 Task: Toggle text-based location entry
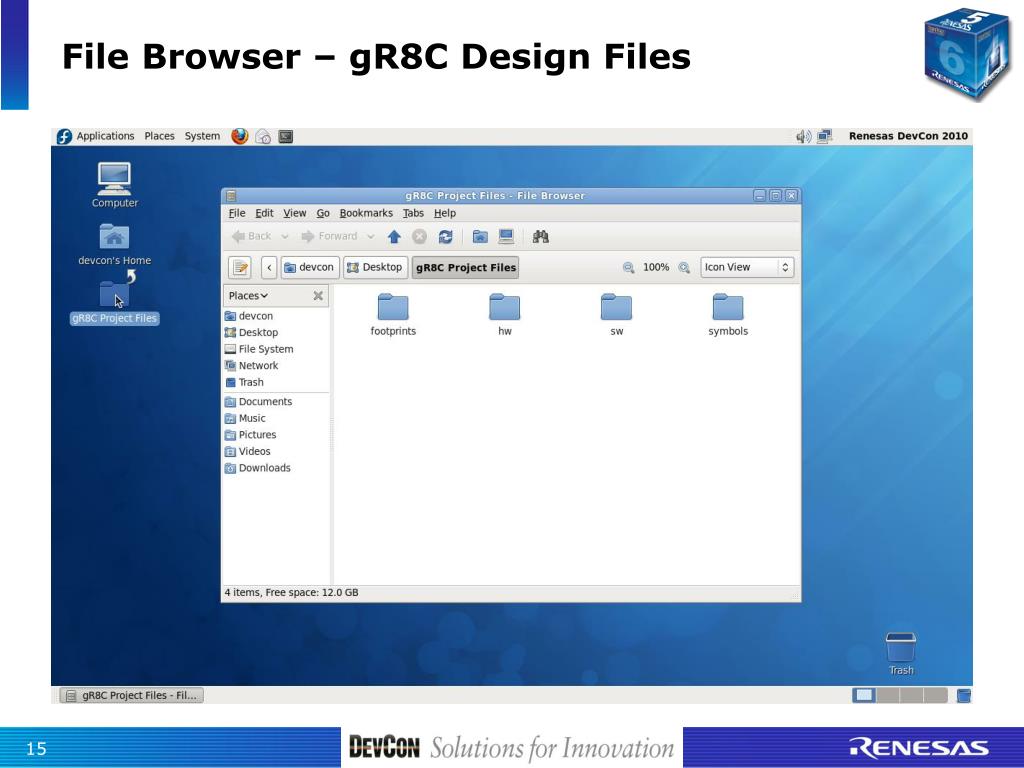click(x=240, y=267)
